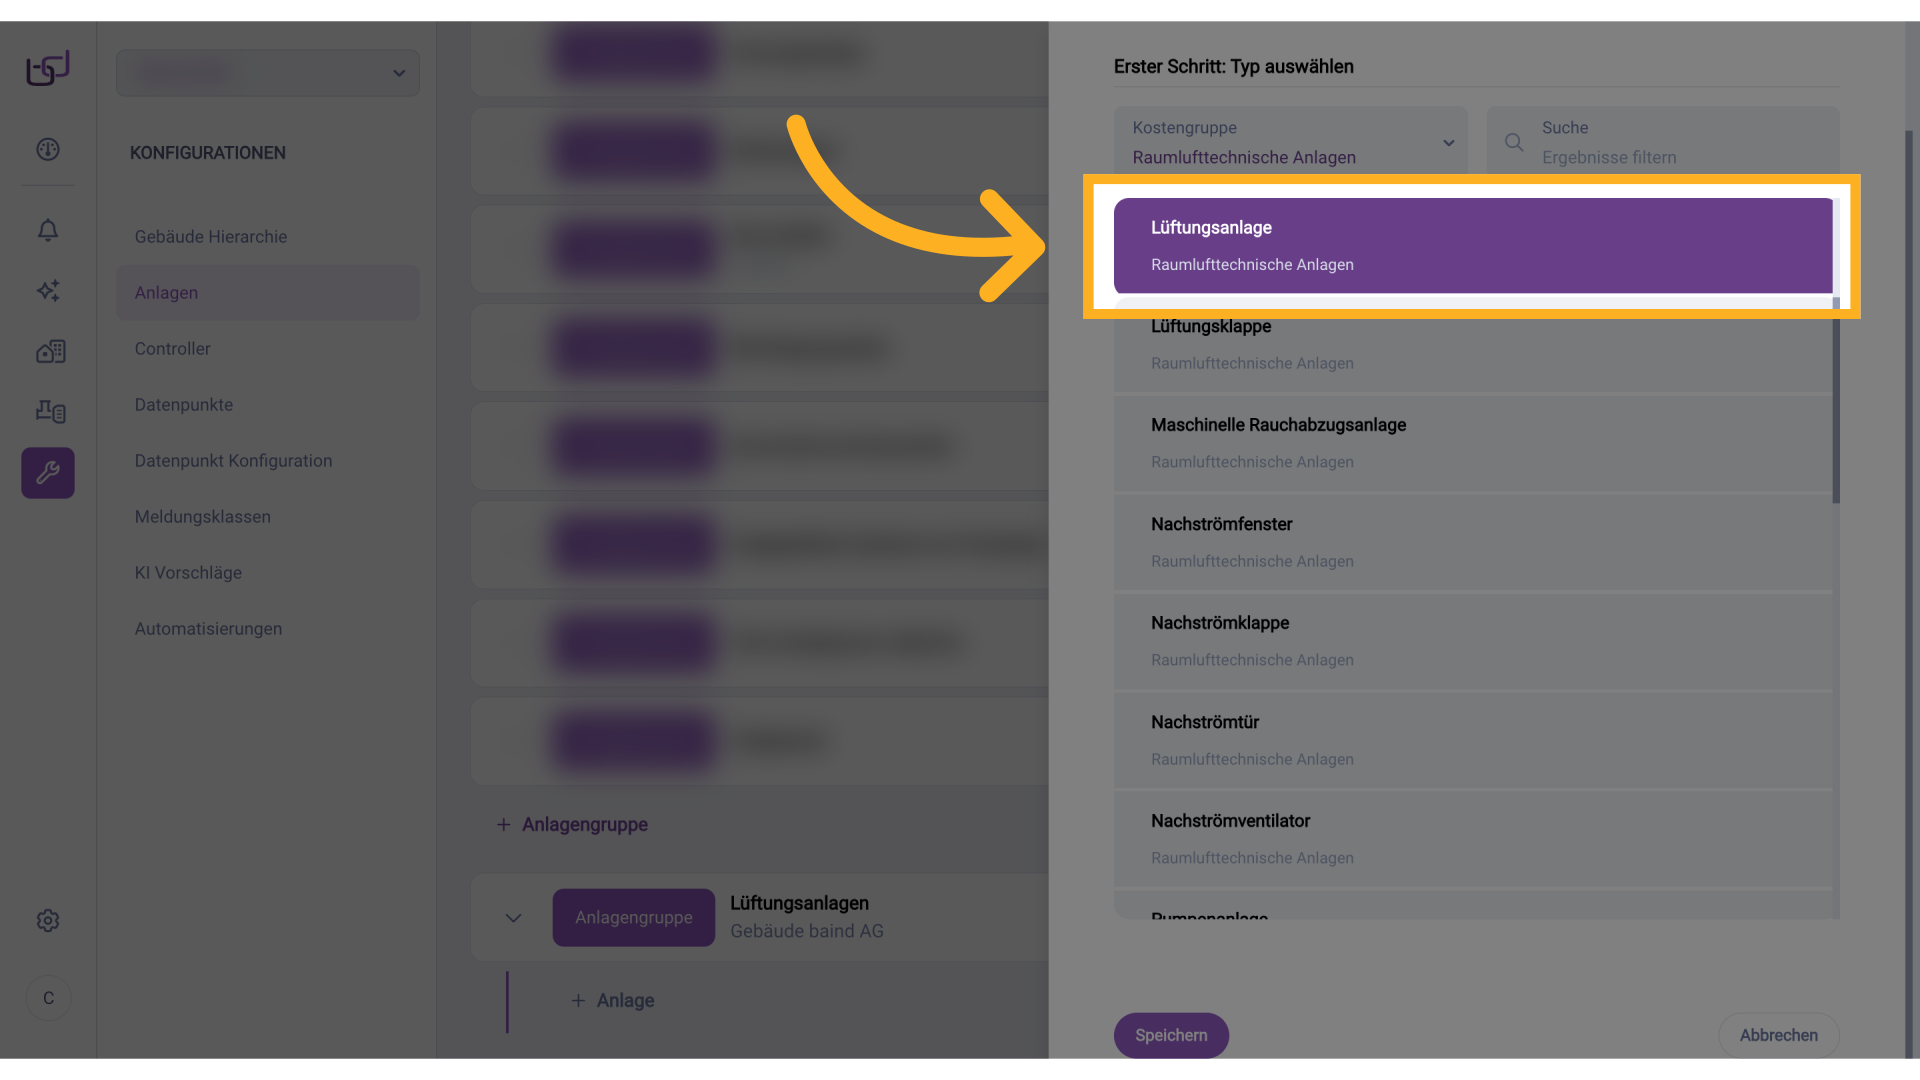Open notifications bell icon
This screenshot has width=1920, height=1080.
coord(48,230)
